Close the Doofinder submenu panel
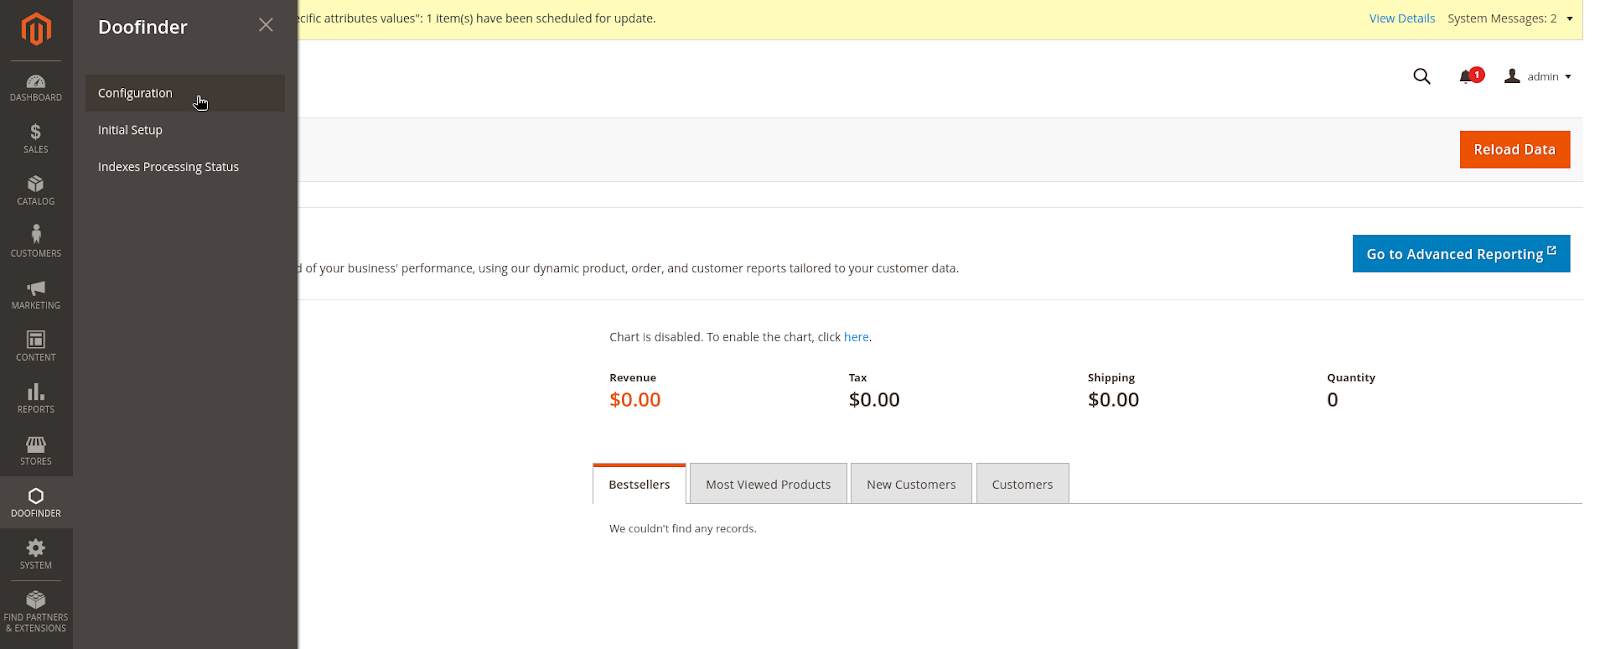This screenshot has width=1600, height=649. click(266, 25)
